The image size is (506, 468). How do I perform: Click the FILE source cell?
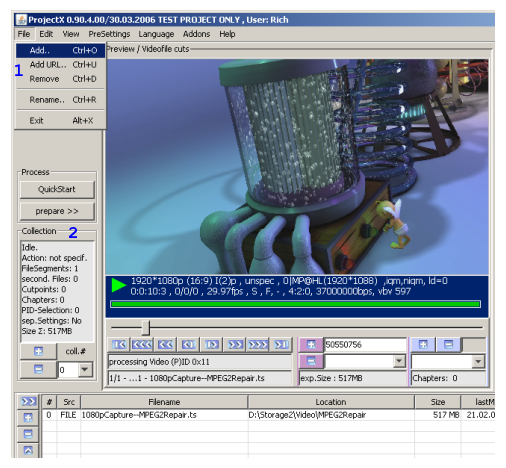[x=68, y=415]
